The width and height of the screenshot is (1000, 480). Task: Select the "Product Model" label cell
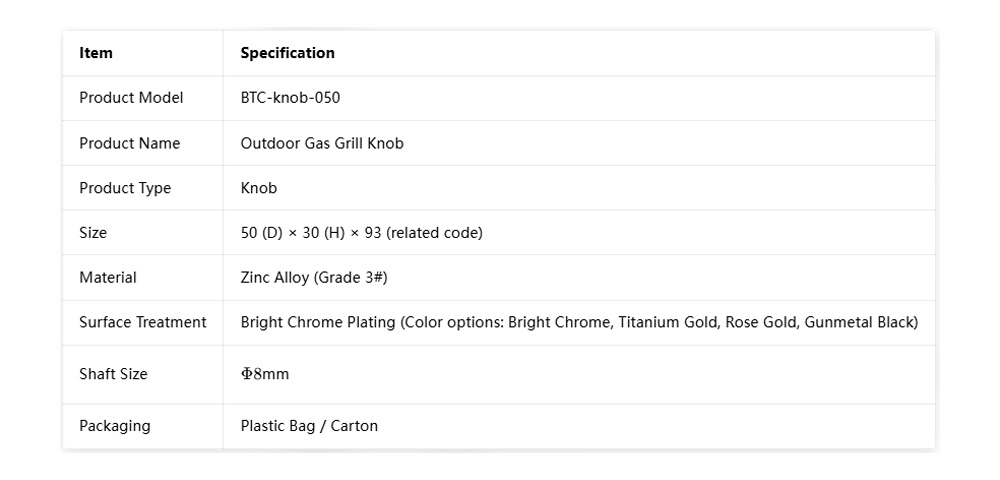[131, 98]
